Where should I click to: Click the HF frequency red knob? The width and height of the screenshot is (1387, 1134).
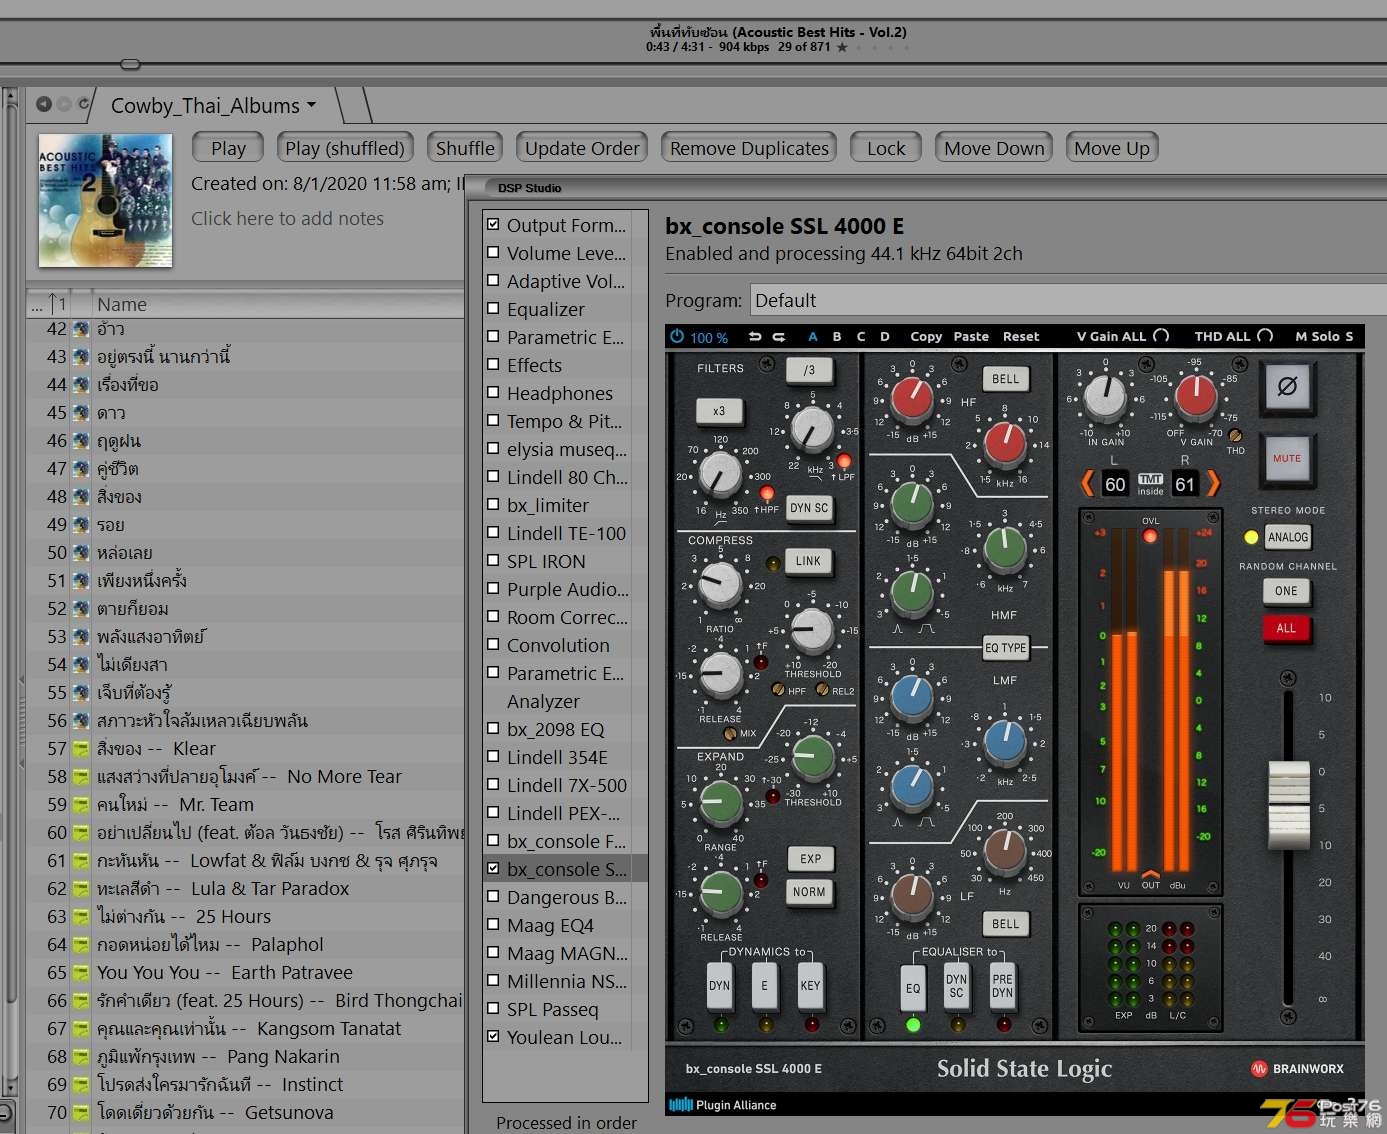coord(1005,443)
